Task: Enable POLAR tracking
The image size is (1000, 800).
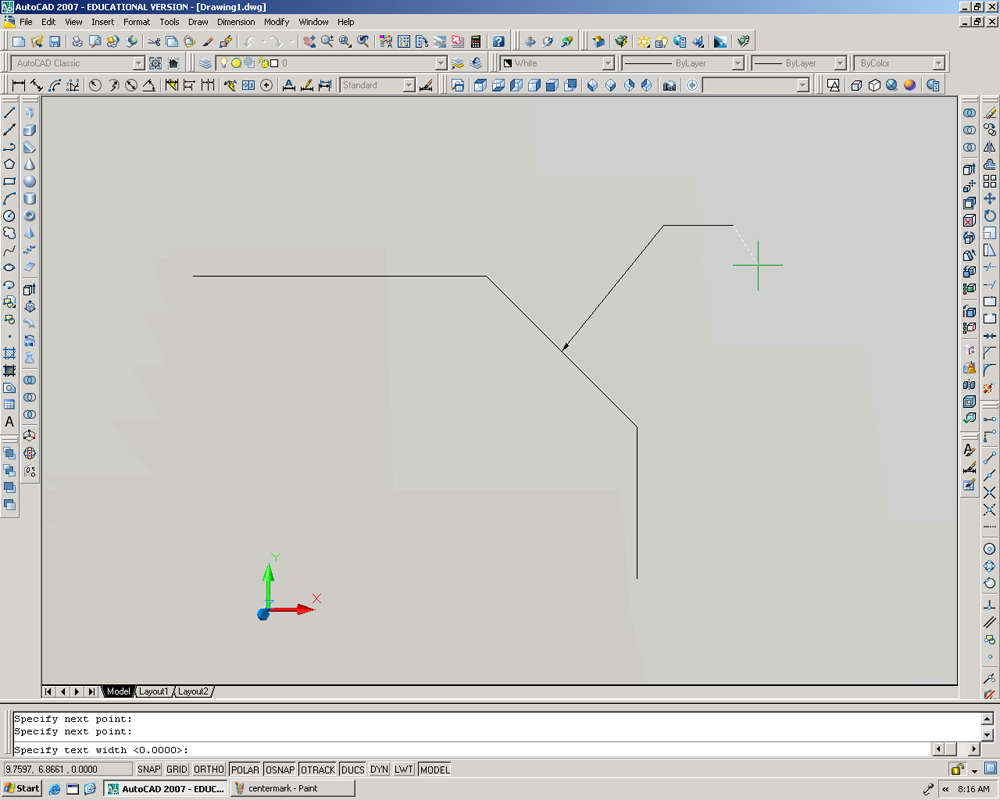Action: 244,769
